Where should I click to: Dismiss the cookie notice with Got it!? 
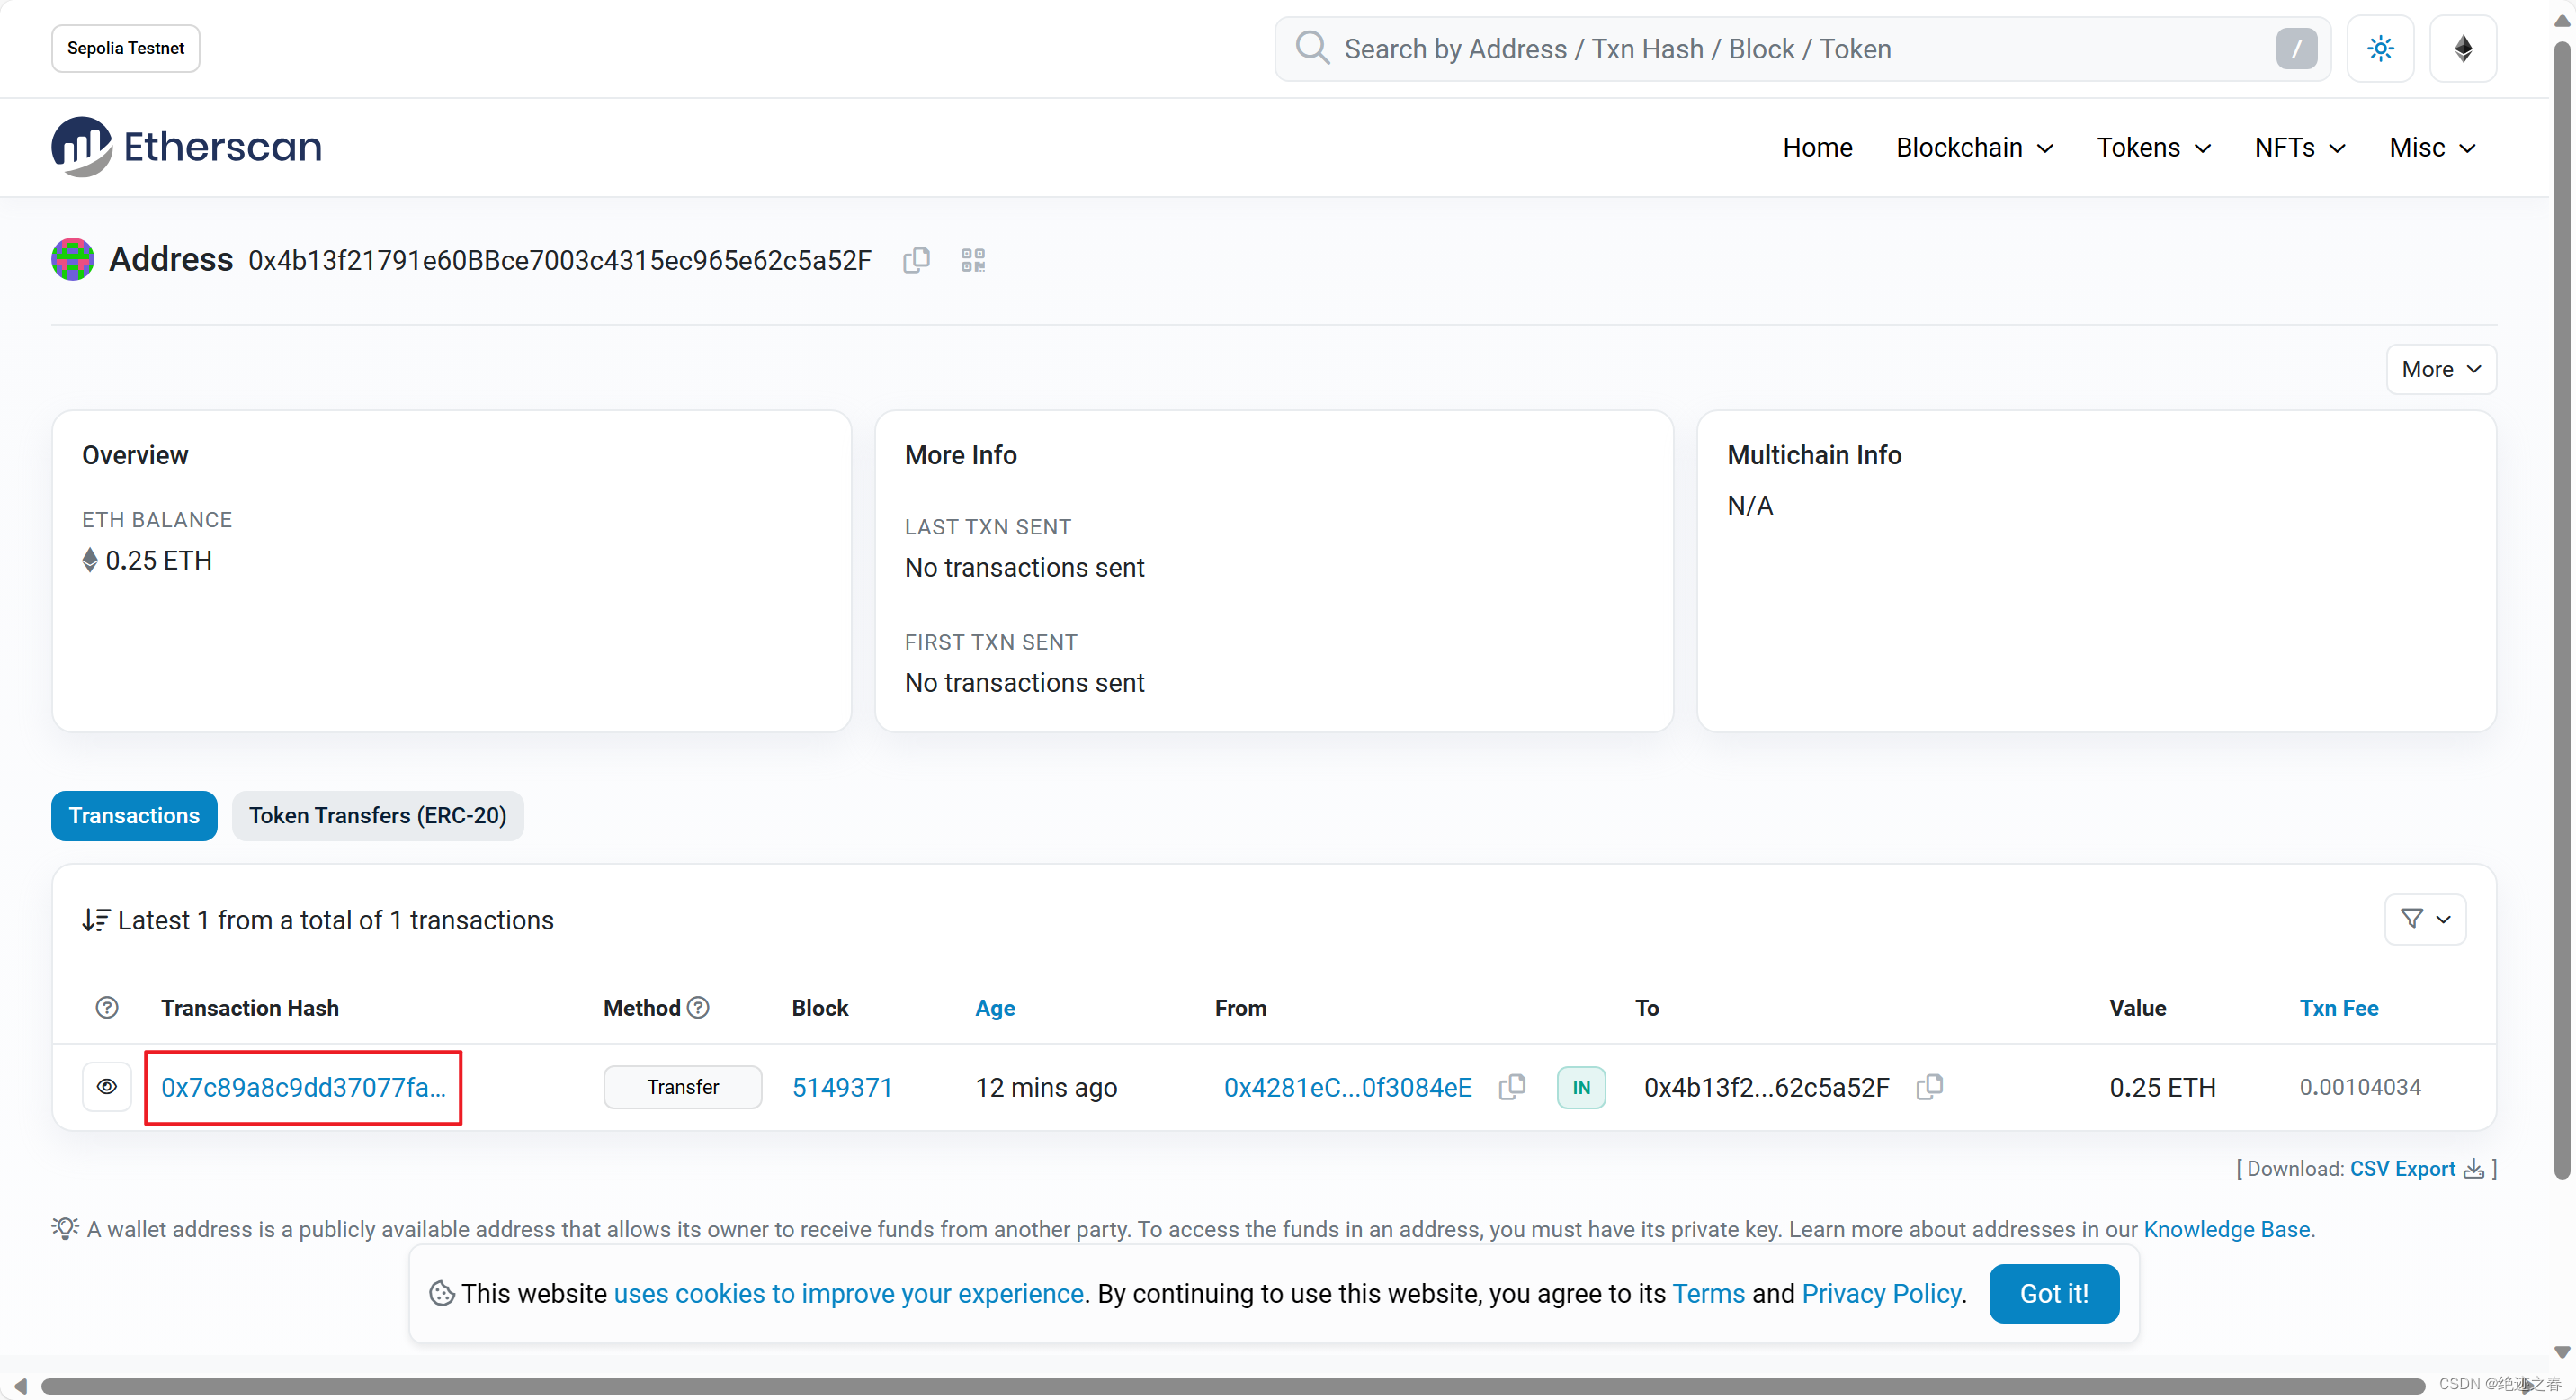[x=2053, y=1293]
